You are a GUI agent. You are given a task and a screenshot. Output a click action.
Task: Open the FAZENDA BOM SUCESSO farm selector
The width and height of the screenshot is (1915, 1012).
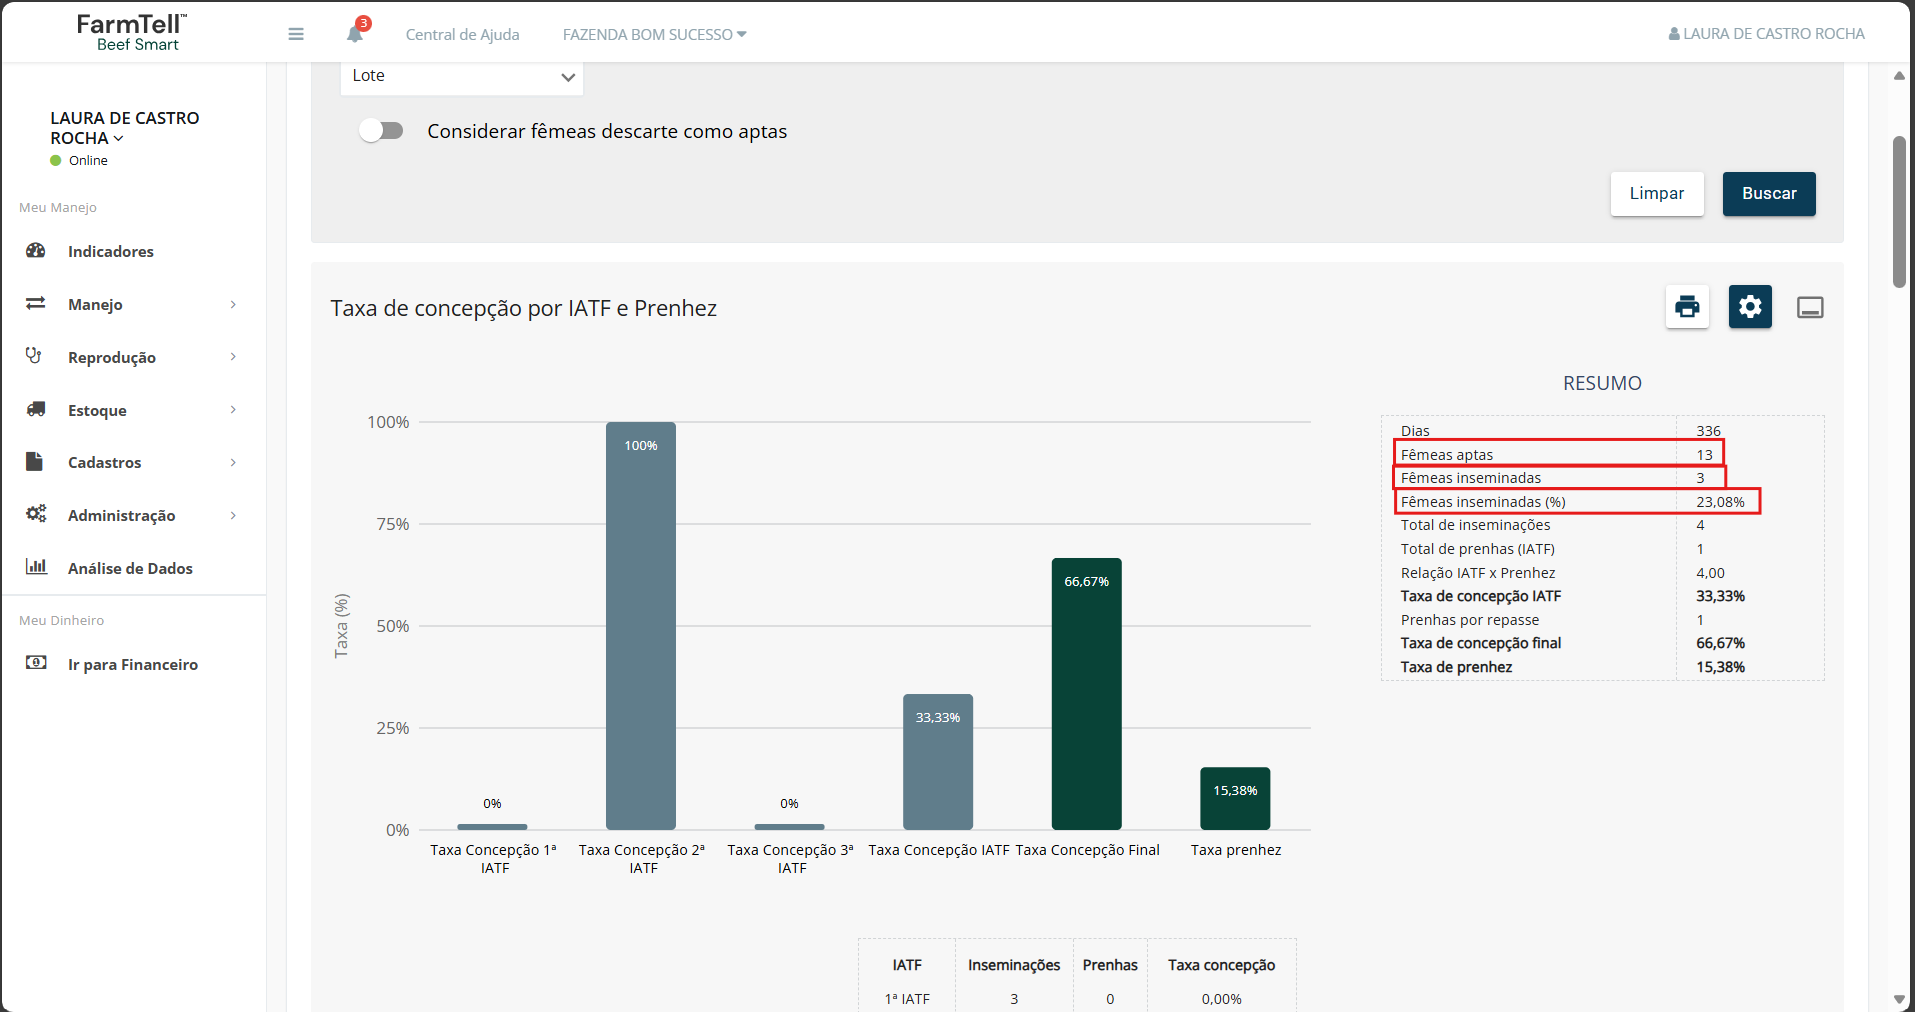pyautogui.click(x=654, y=34)
